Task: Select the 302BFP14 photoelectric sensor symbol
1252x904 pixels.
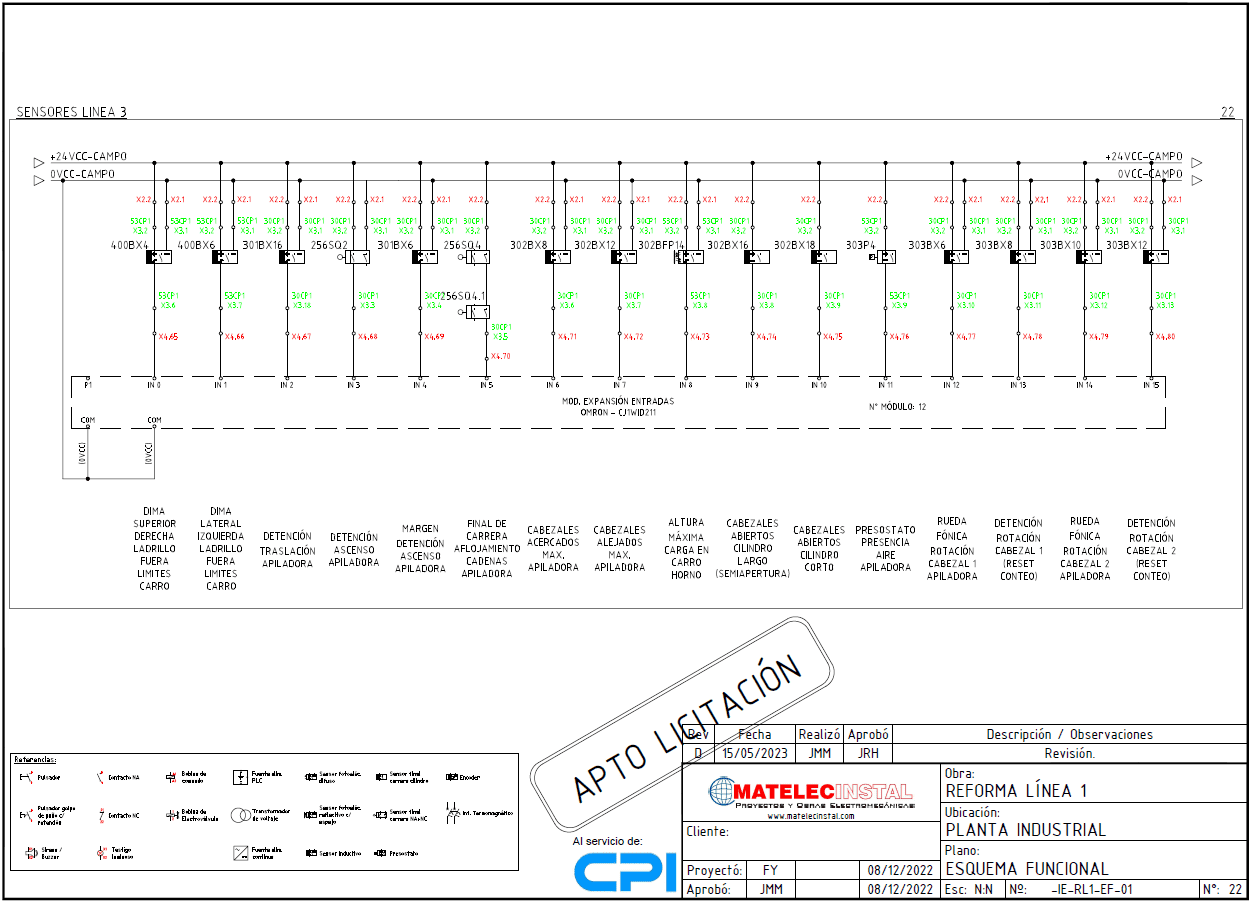Action: click(x=688, y=257)
